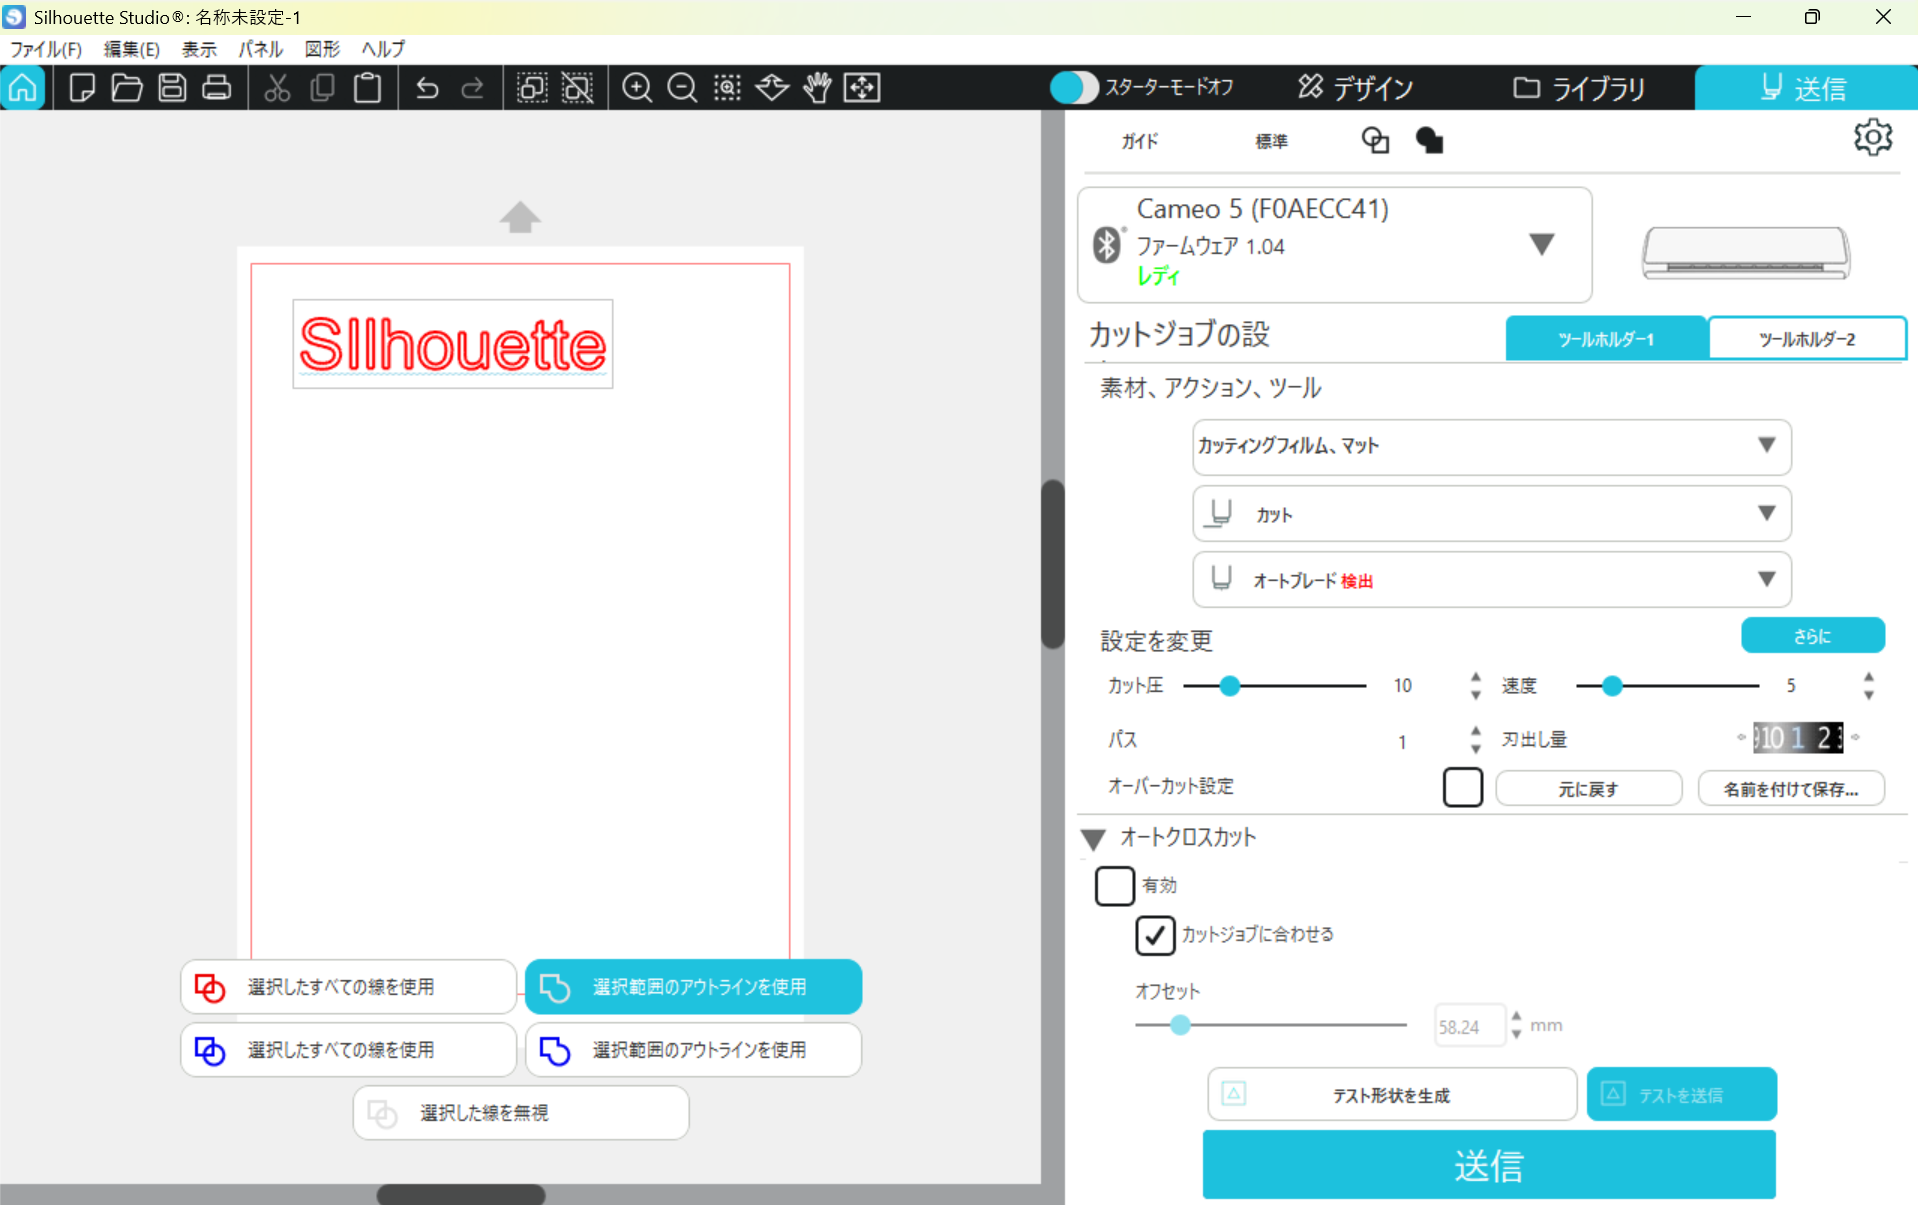Open the 図形 menu
1918x1205 pixels.
tap(322, 49)
